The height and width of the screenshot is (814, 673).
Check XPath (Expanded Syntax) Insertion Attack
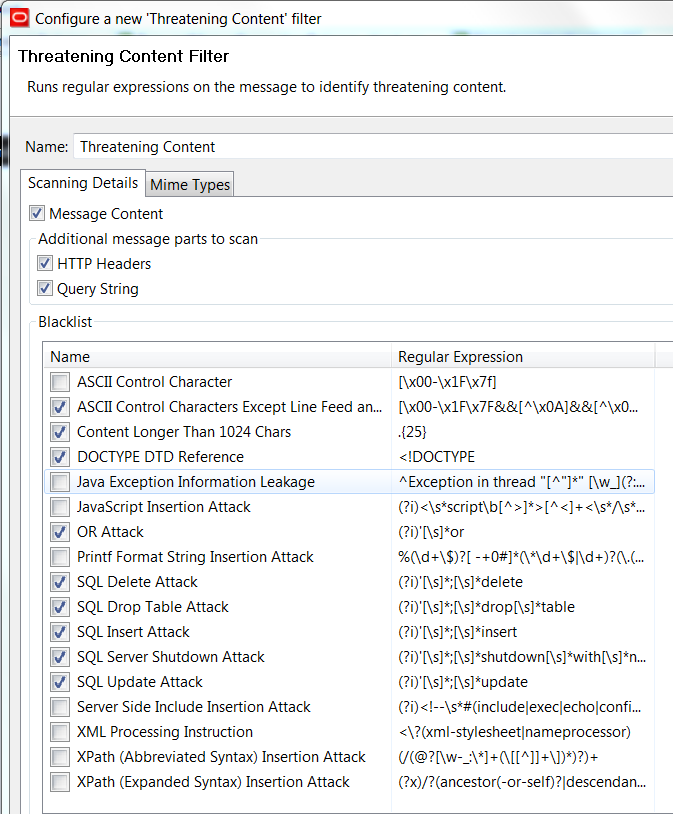pos(61,782)
